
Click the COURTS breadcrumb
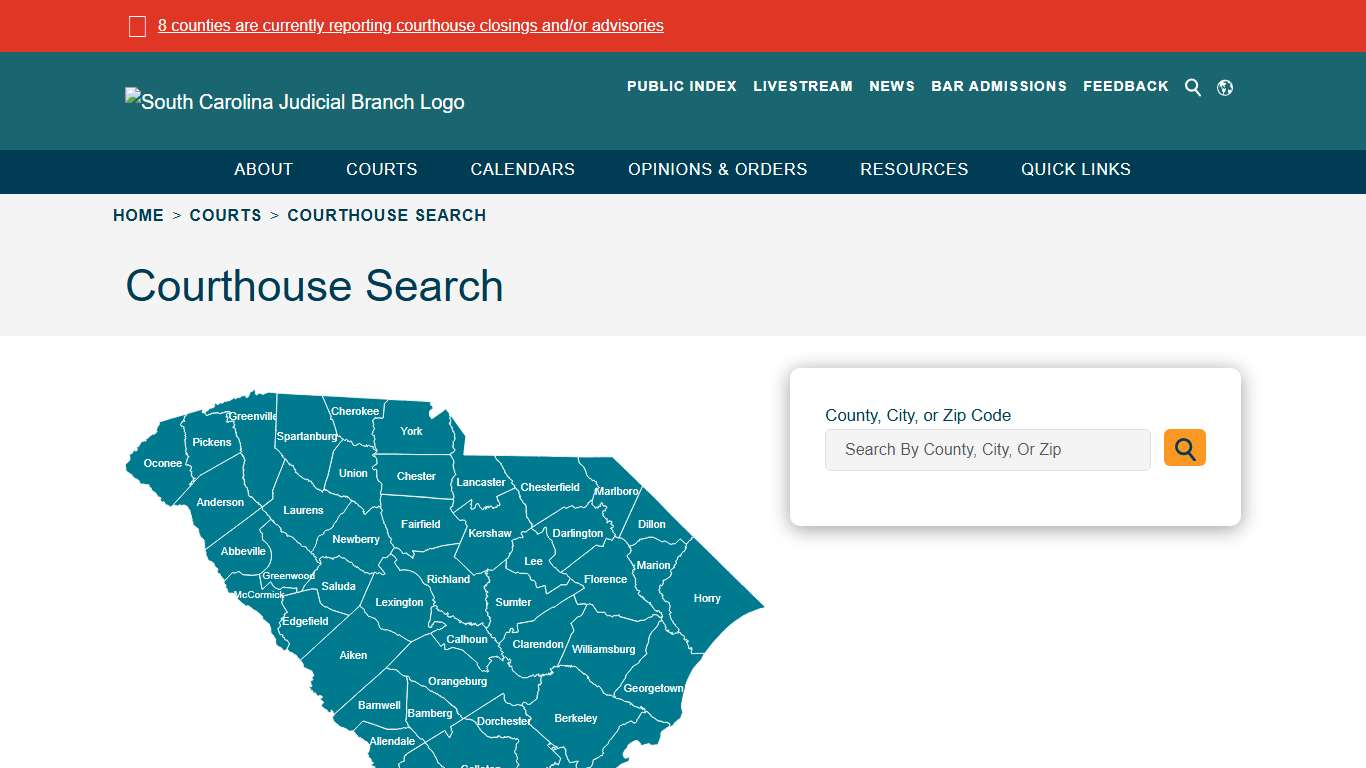pyautogui.click(x=226, y=215)
